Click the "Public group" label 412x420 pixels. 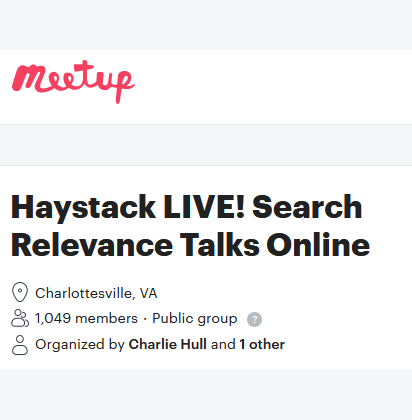tap(195, 319)
